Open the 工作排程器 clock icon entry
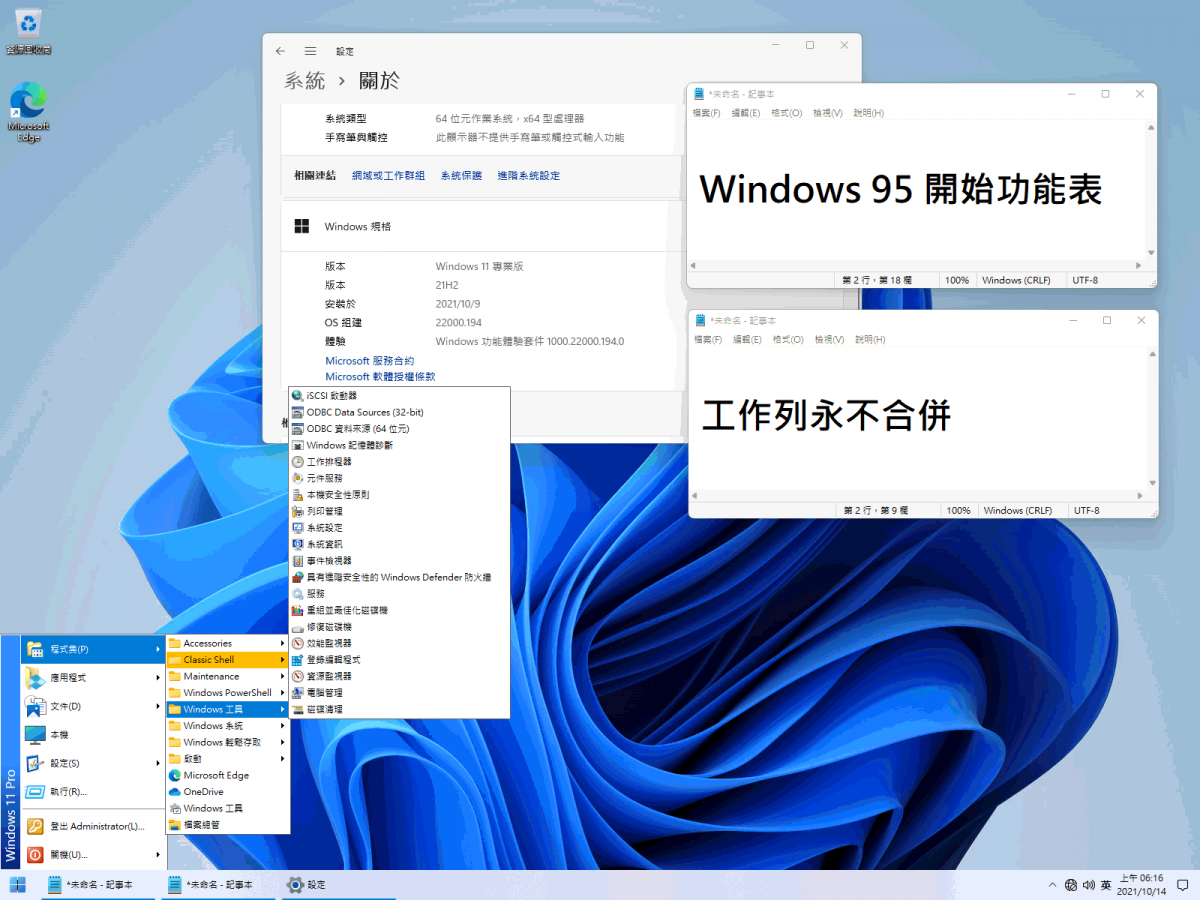Viewport: 1200px width, 900px height. (399, 461)
